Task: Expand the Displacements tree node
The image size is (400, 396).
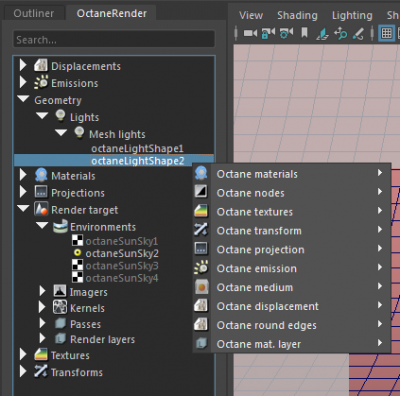Action: (23, 65)
